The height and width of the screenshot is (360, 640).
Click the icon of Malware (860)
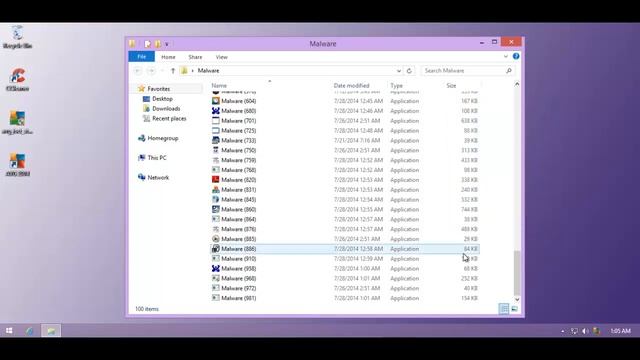coord(216,209)
